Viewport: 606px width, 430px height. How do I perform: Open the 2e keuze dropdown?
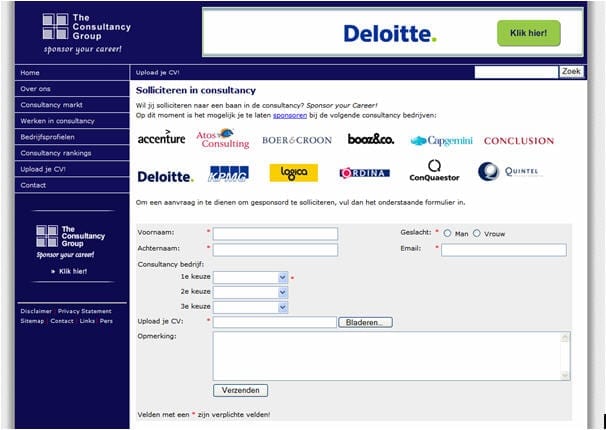click(250, 292)
